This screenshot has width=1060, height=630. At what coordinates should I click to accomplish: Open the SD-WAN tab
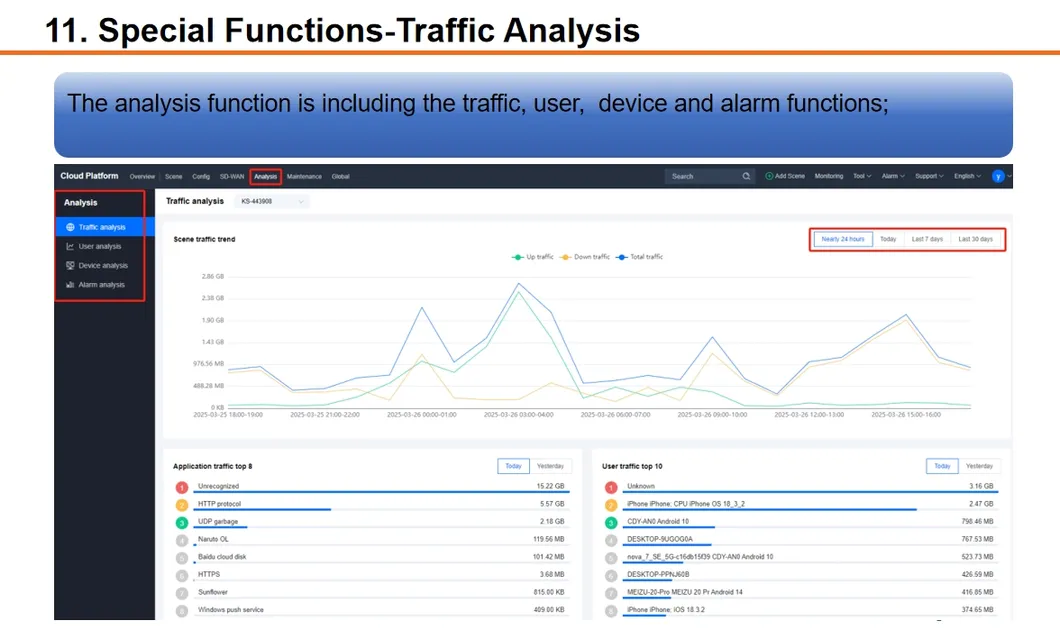[231, 176]
